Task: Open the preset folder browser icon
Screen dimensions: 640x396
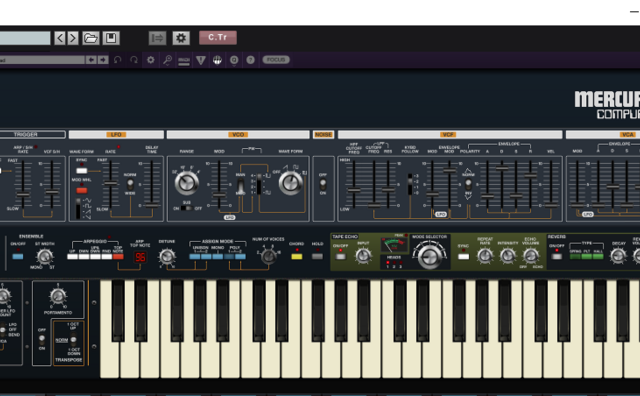Action: [x=91, y=38]
